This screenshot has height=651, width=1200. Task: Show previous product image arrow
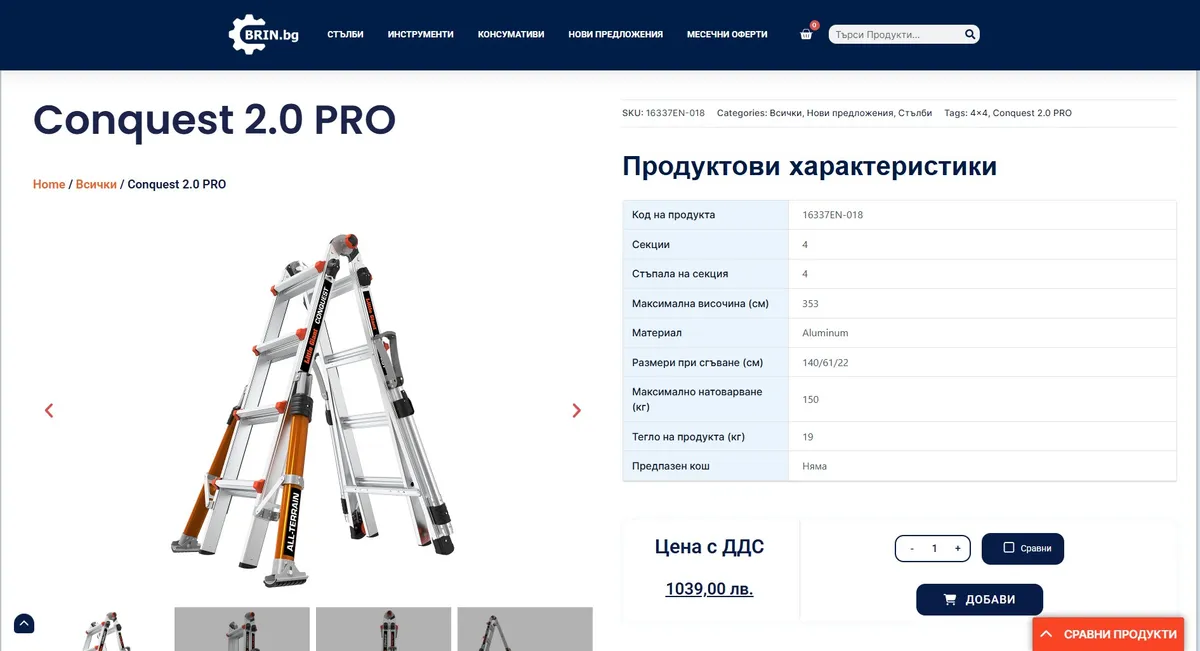pyautogui.click(x=49, y=410)
